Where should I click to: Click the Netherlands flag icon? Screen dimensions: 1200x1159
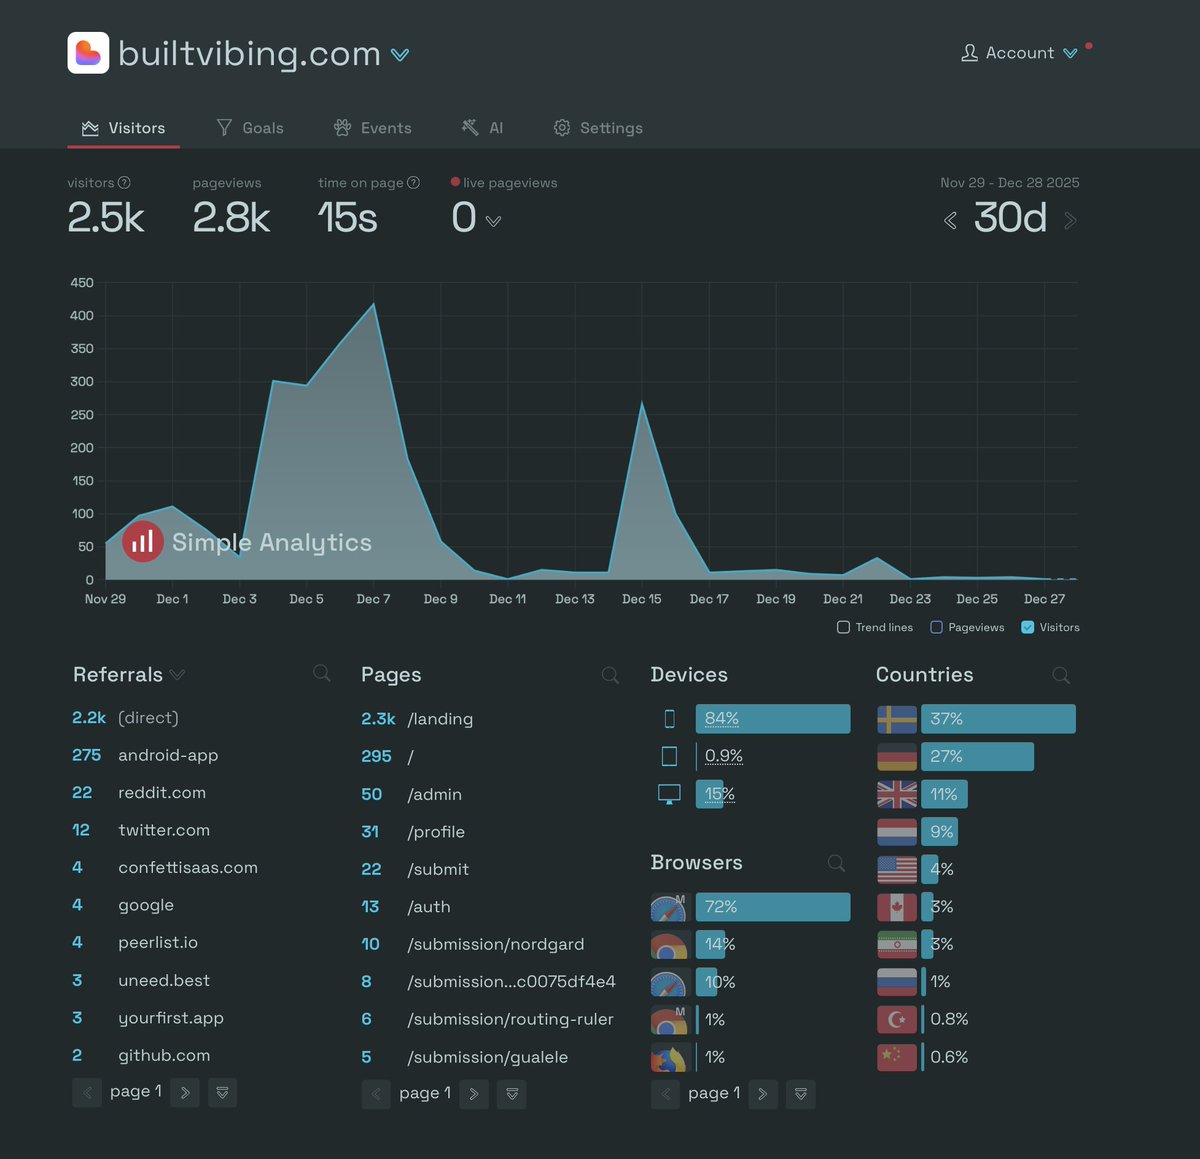pyautogui.click(x=897, y=831)
